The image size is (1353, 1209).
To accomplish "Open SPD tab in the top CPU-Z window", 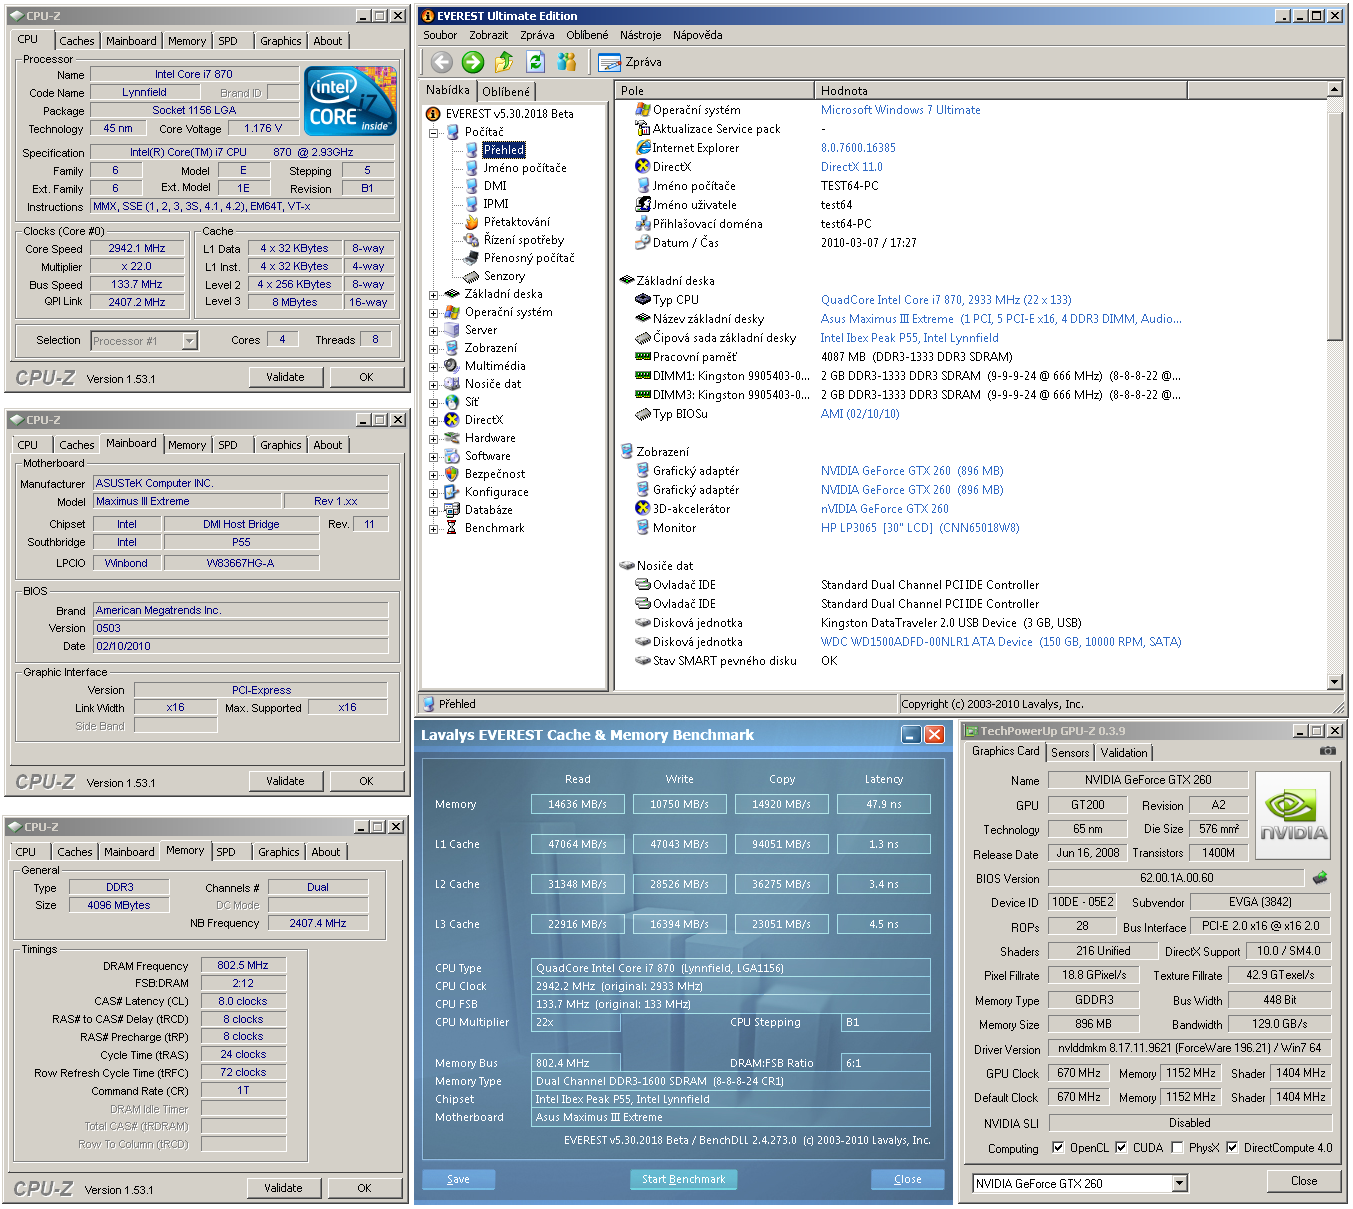I will (x=228, y=41).
